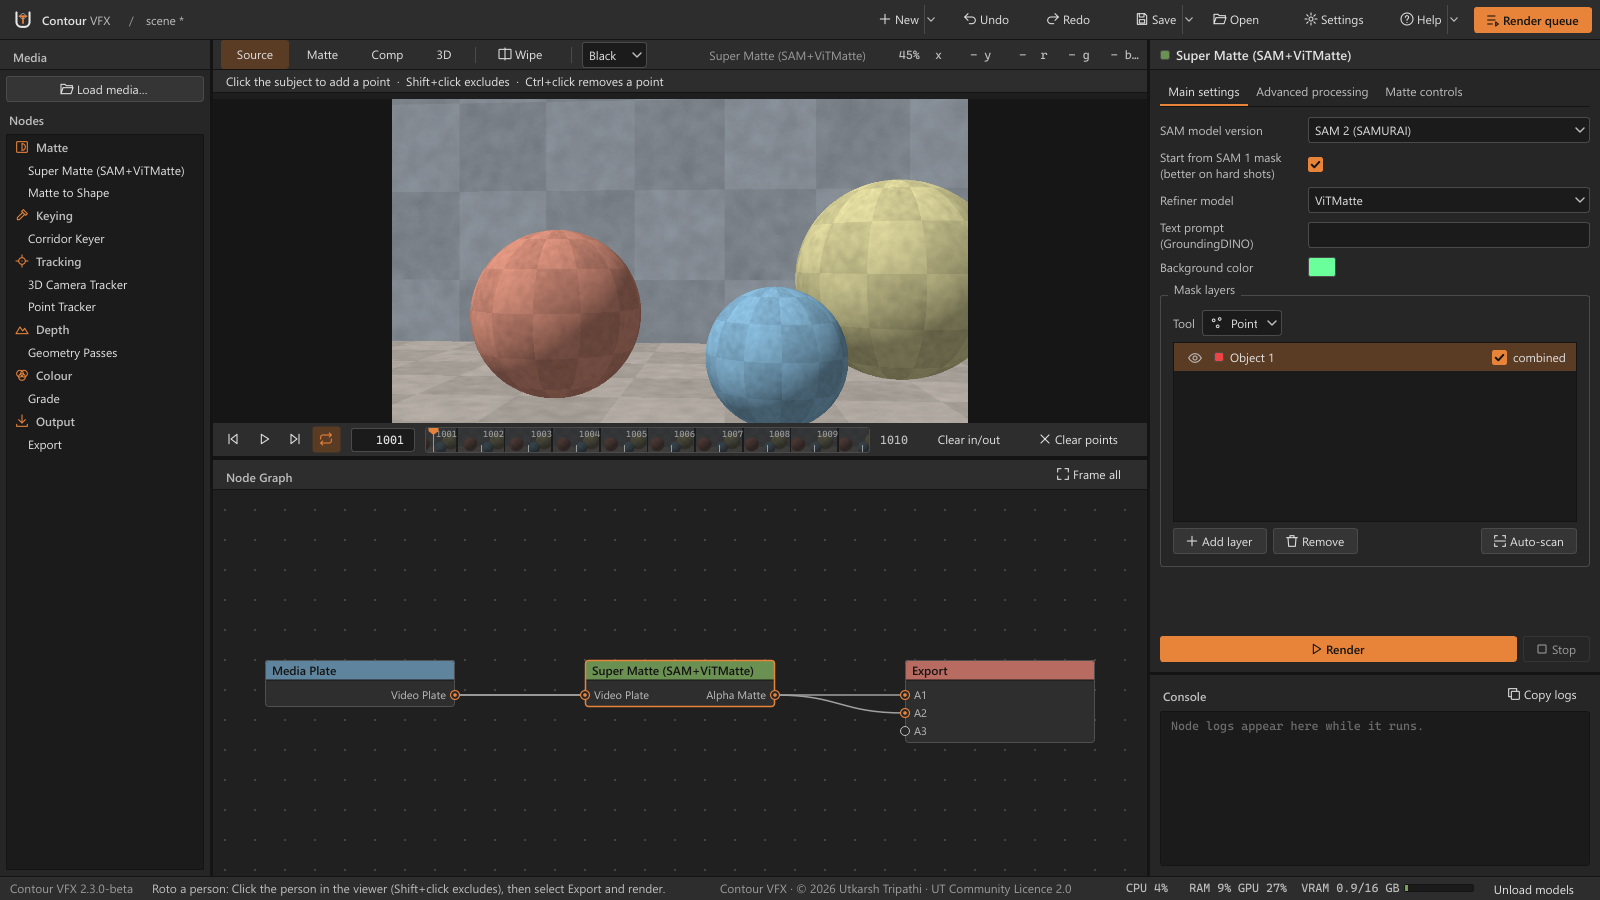The image size is (1600, 900).
Task: Click Load media button
Action: (x=105, y=90)
